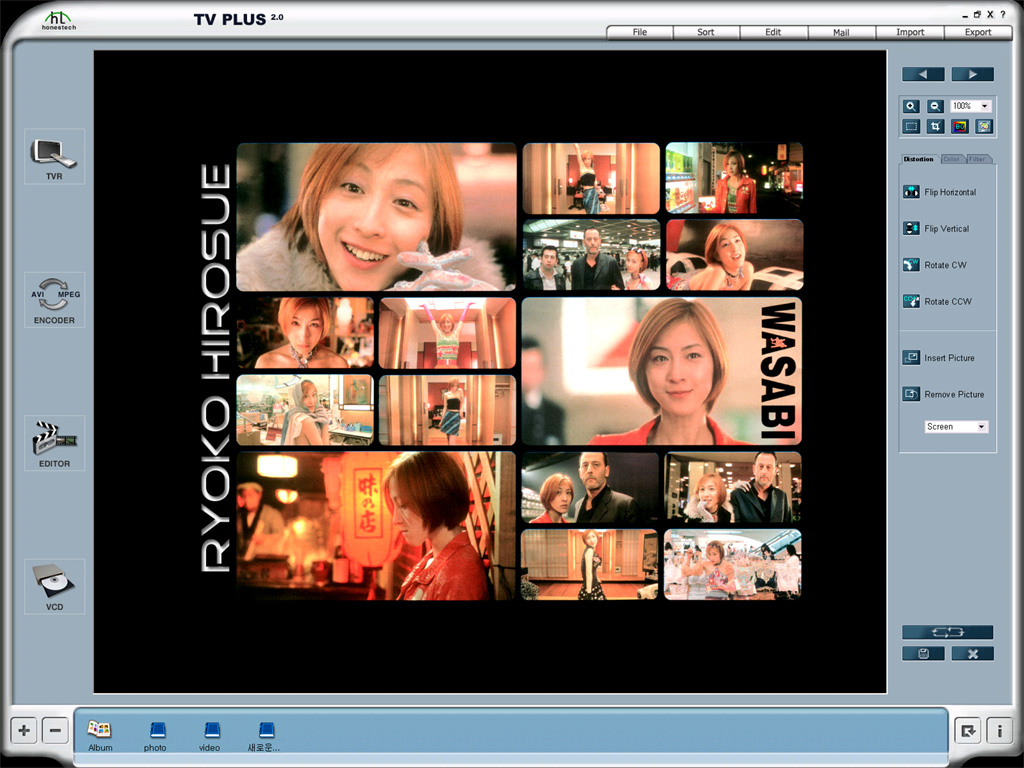Click the Insert Picture icon
The width and height of the screenshot is (1024, 768).
coord(911,358)
